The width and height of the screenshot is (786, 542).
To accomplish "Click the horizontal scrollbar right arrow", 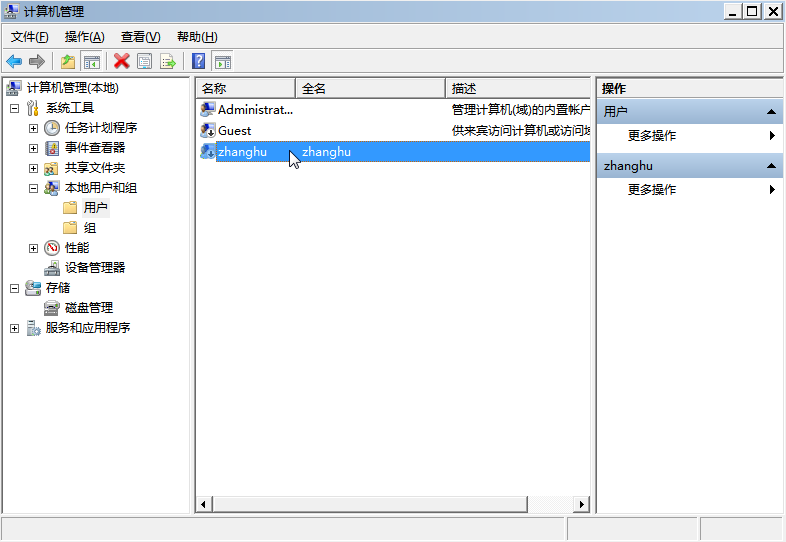I will [x=583, y=505].
